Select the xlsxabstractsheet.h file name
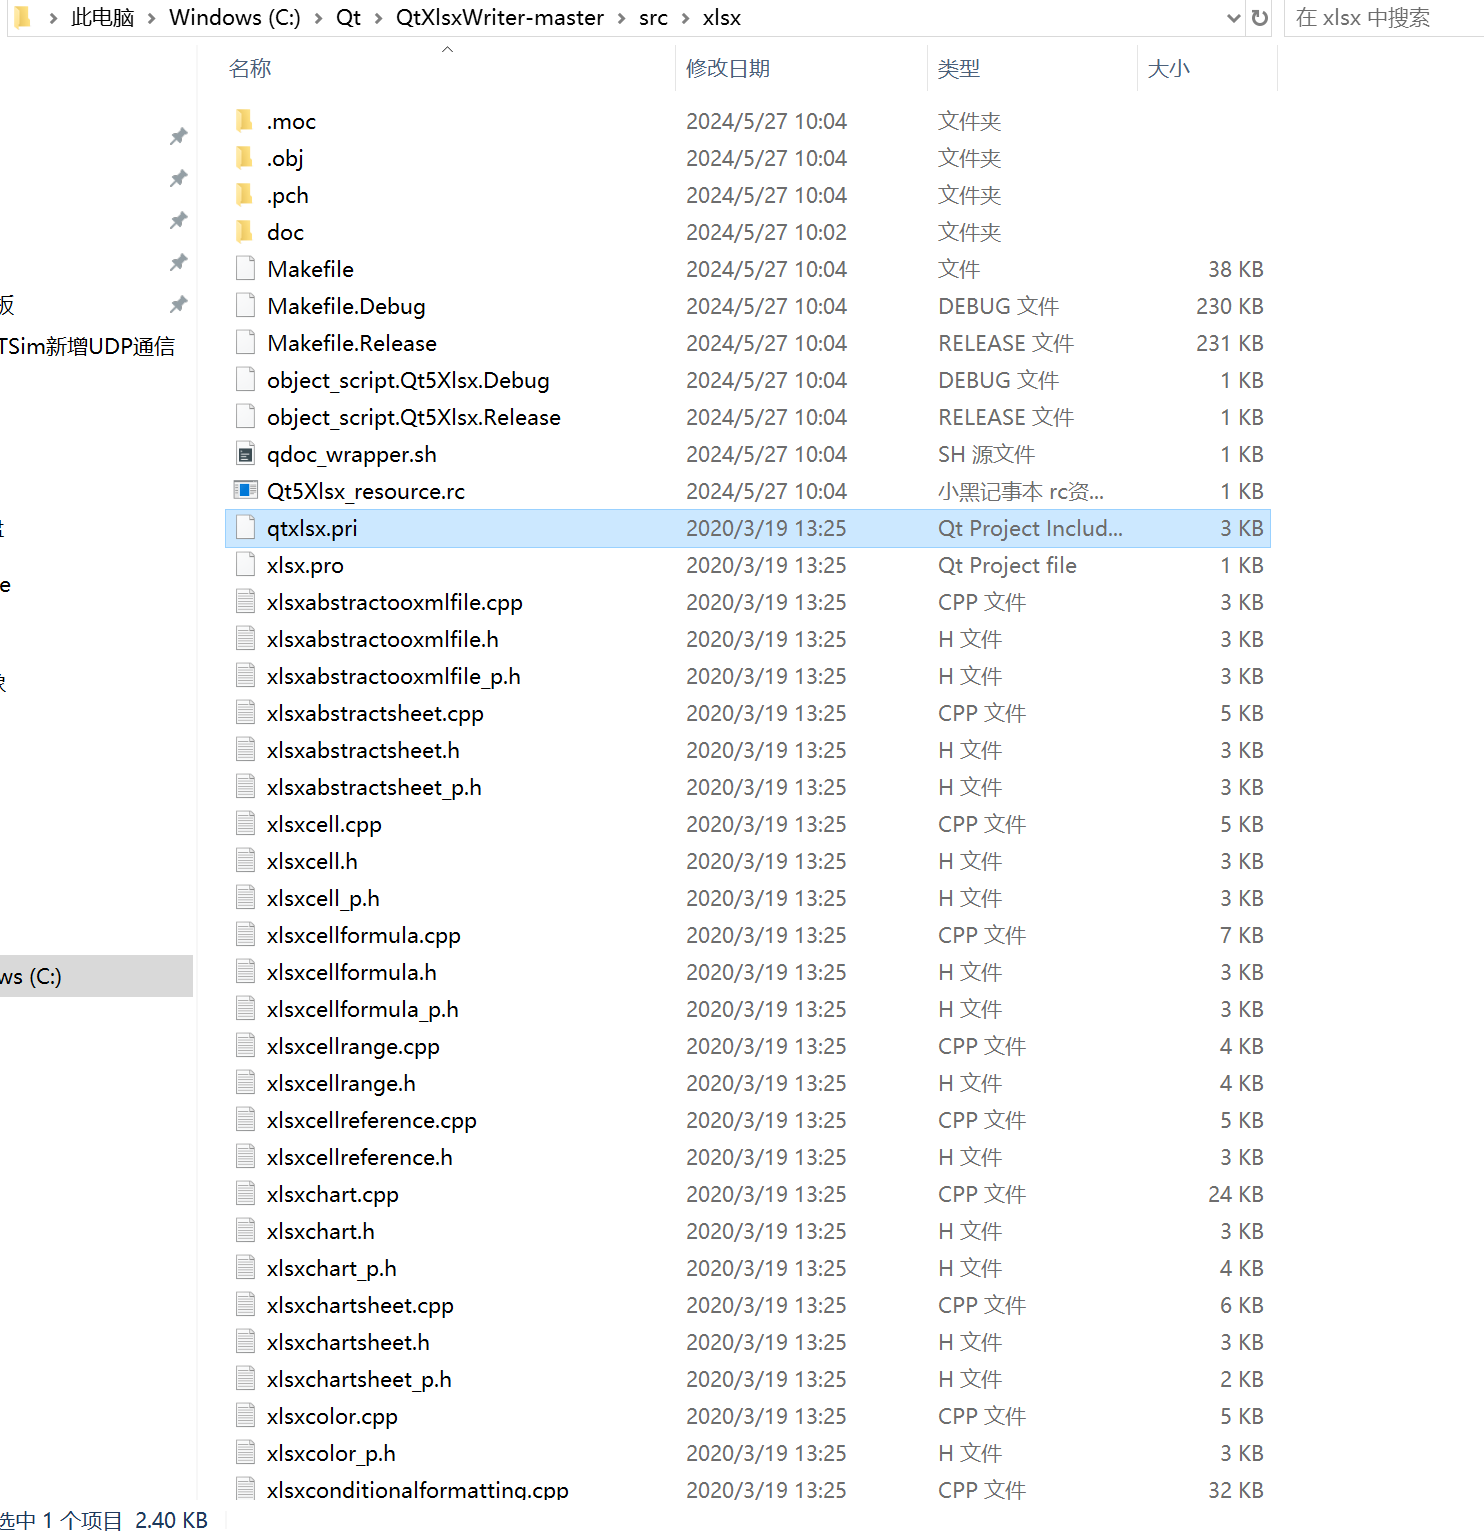 pyautogui.click(x=363, y=750)
